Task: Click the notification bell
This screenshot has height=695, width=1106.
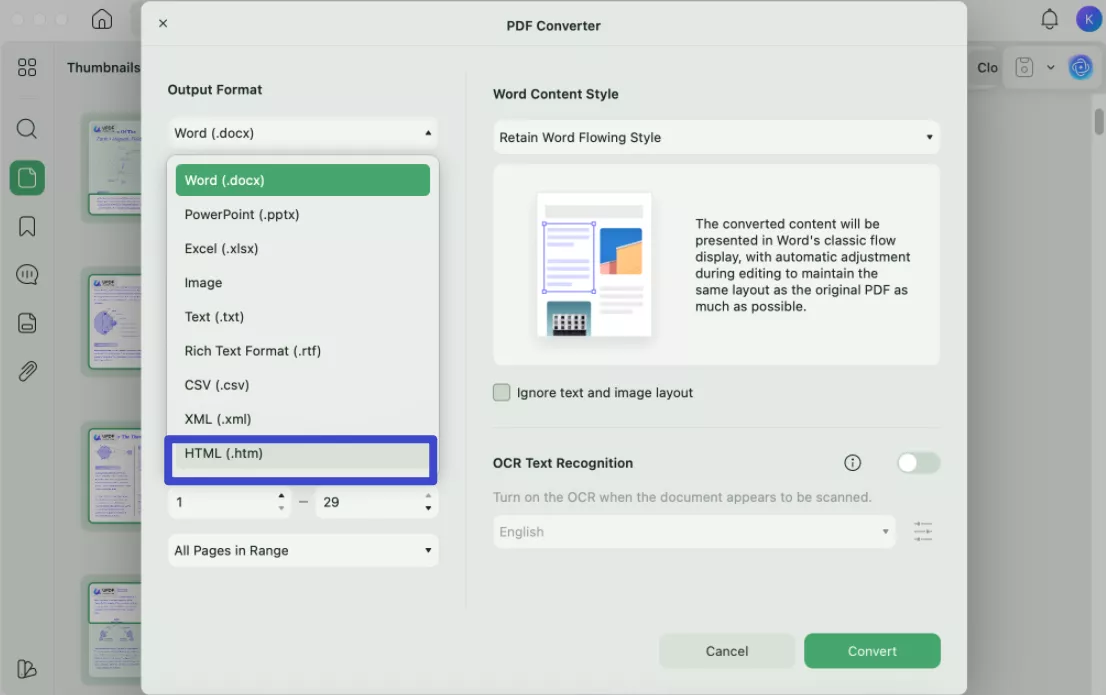Action: click(x=1049, y=18)
